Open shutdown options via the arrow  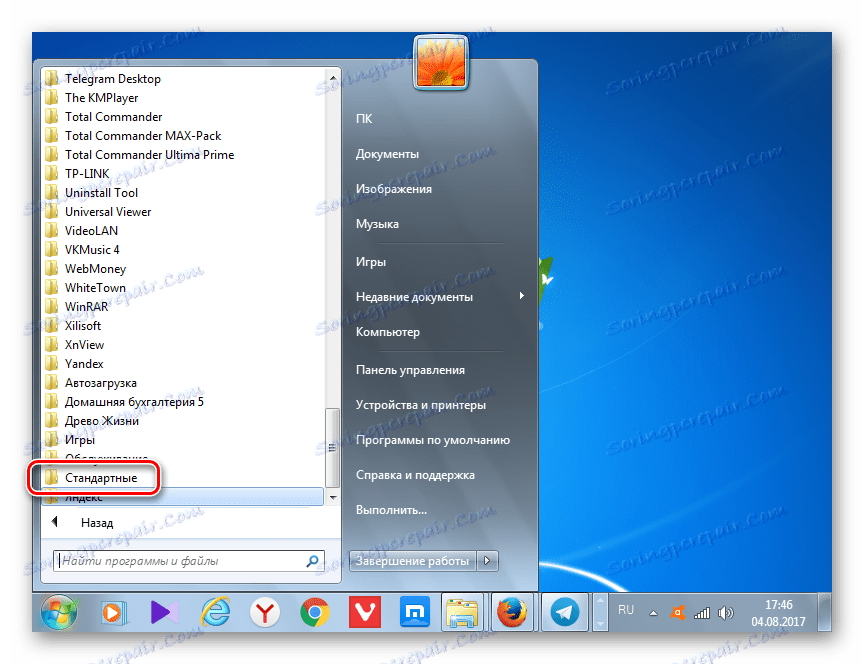[487, 561]
